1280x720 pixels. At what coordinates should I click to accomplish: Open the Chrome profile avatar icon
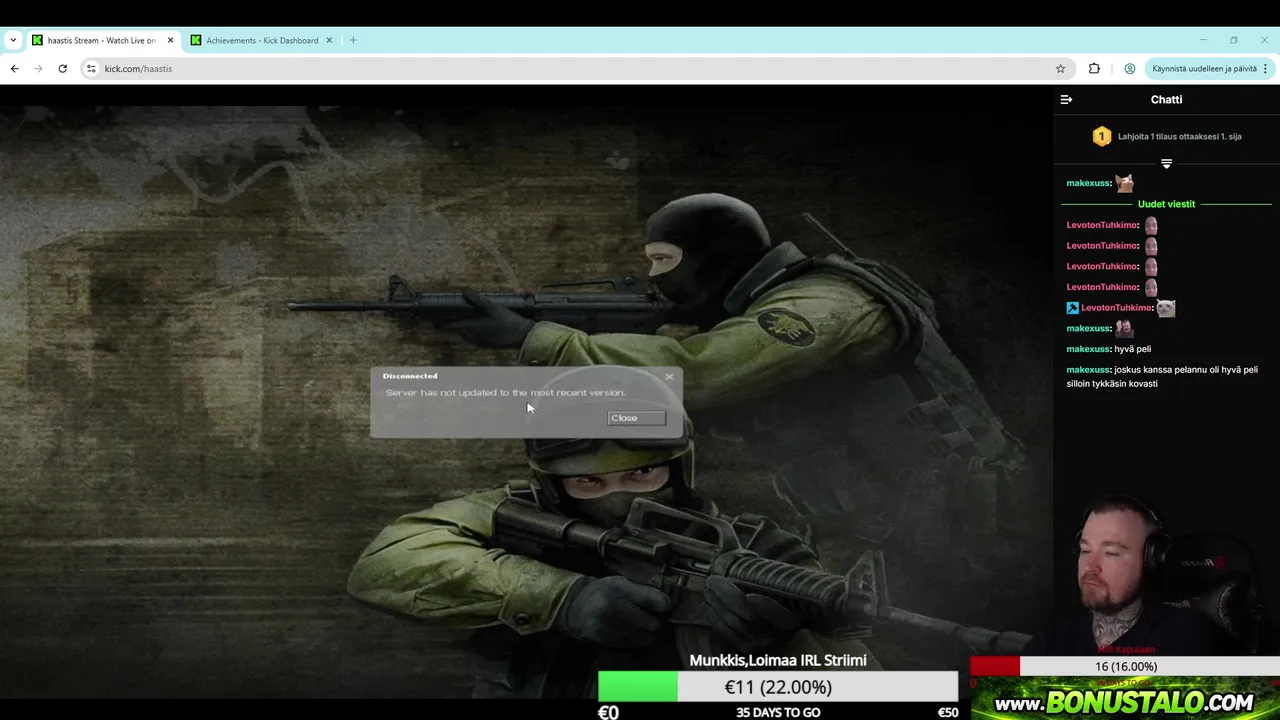click(1130, 68)
